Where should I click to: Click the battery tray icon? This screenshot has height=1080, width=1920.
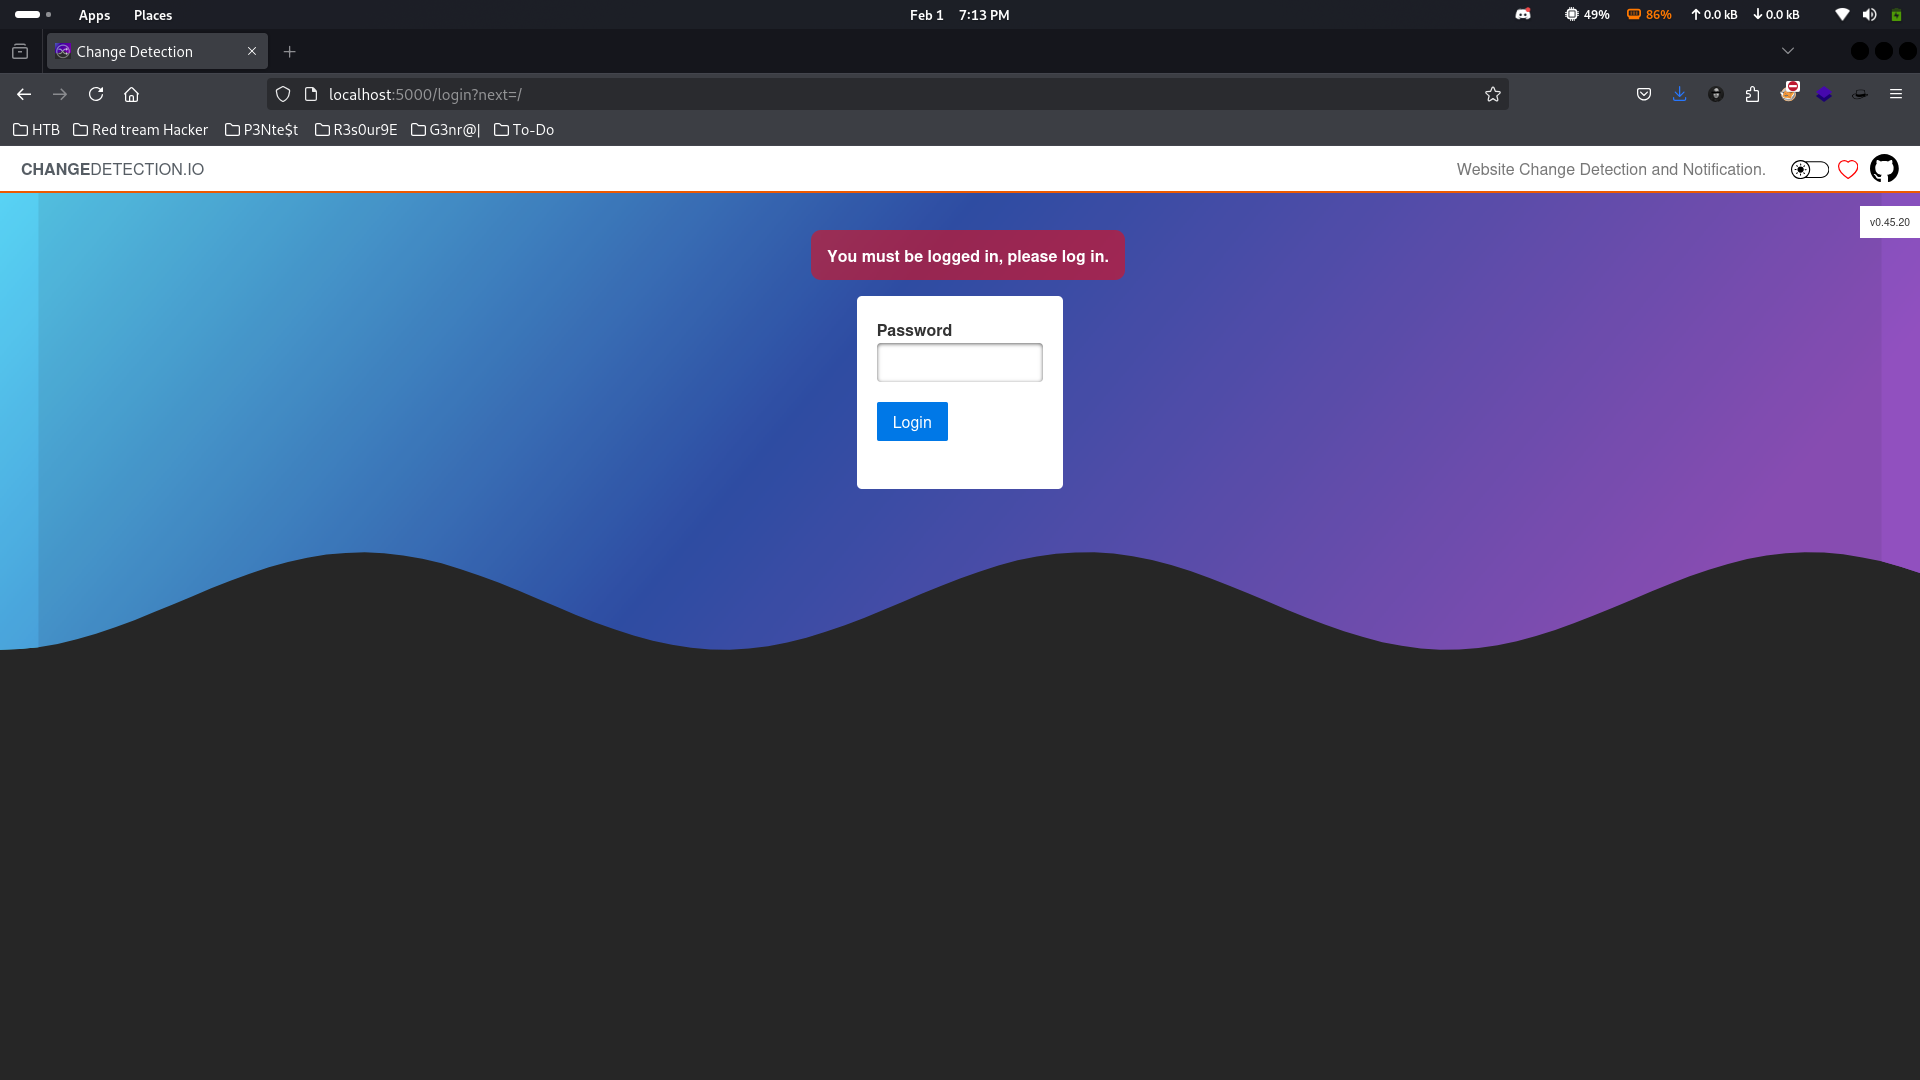tap(1896, 15)
